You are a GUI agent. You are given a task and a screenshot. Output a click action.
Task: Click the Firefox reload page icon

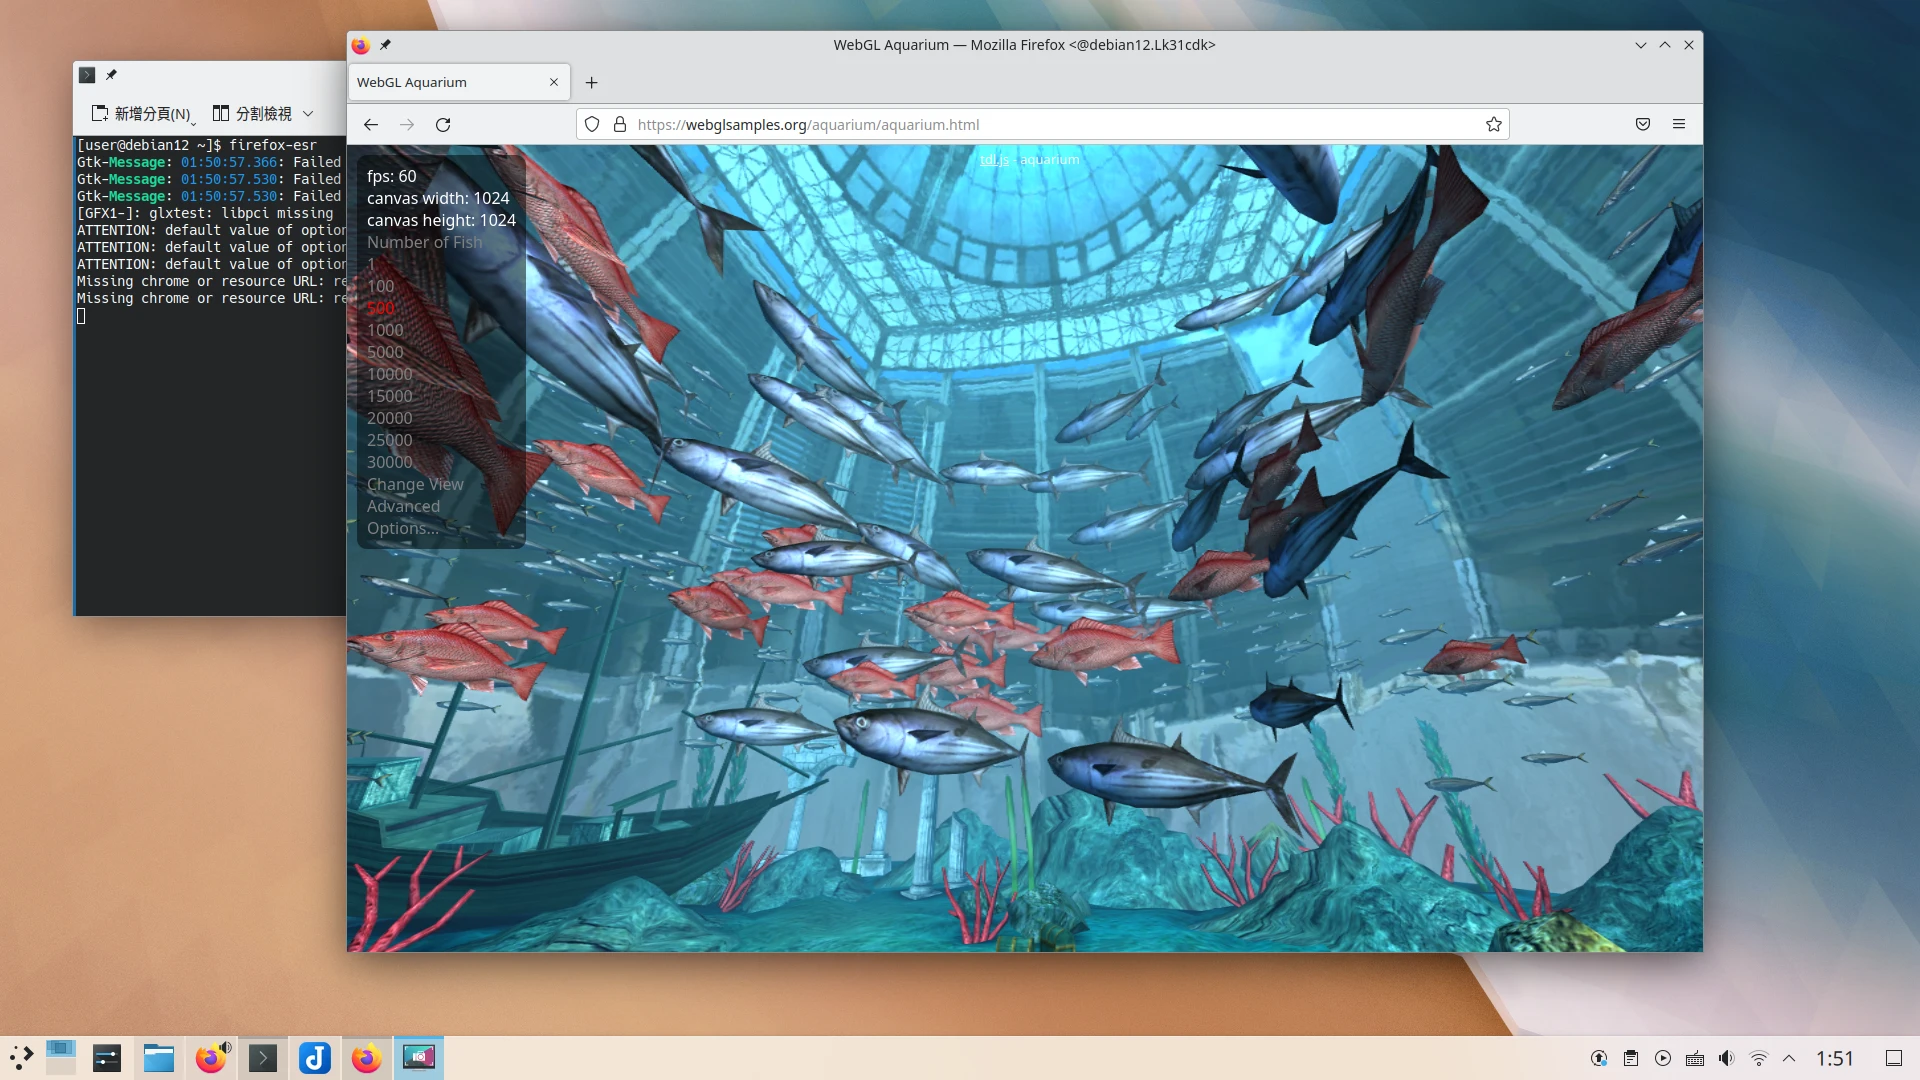point(443,125)
